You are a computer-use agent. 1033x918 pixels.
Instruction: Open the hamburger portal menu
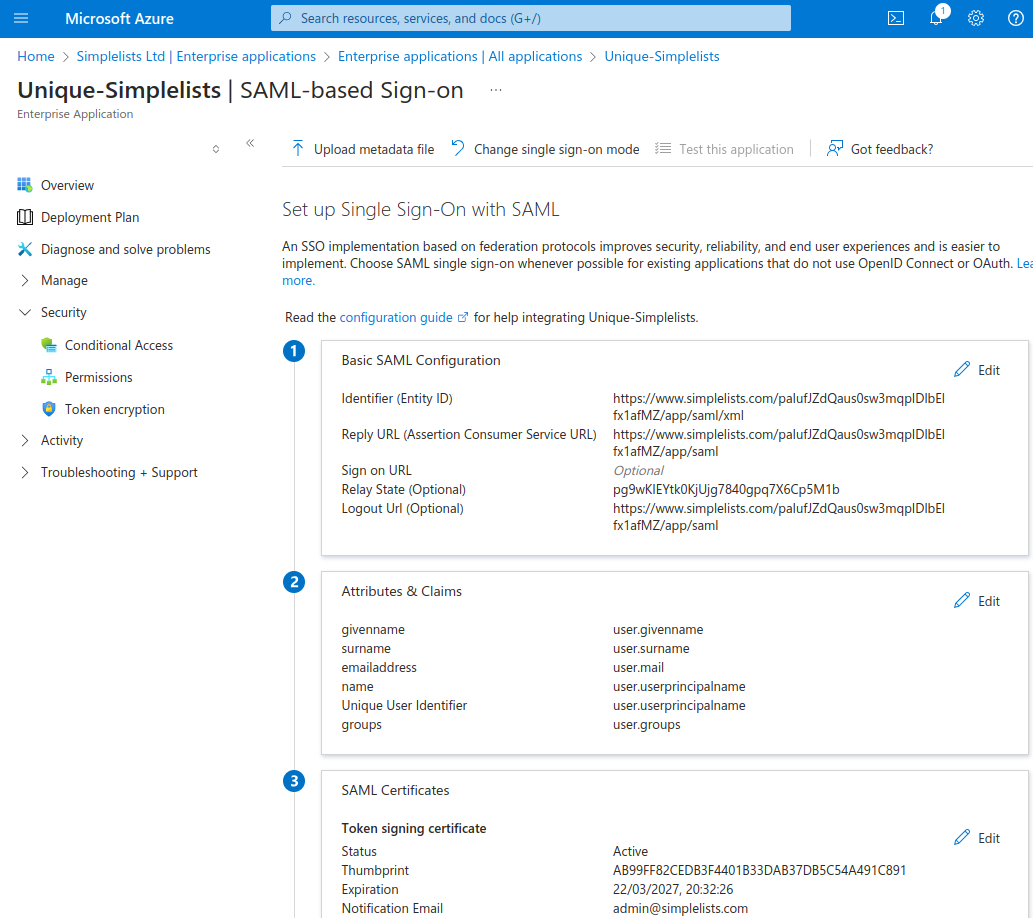click(x=21, y=18)
